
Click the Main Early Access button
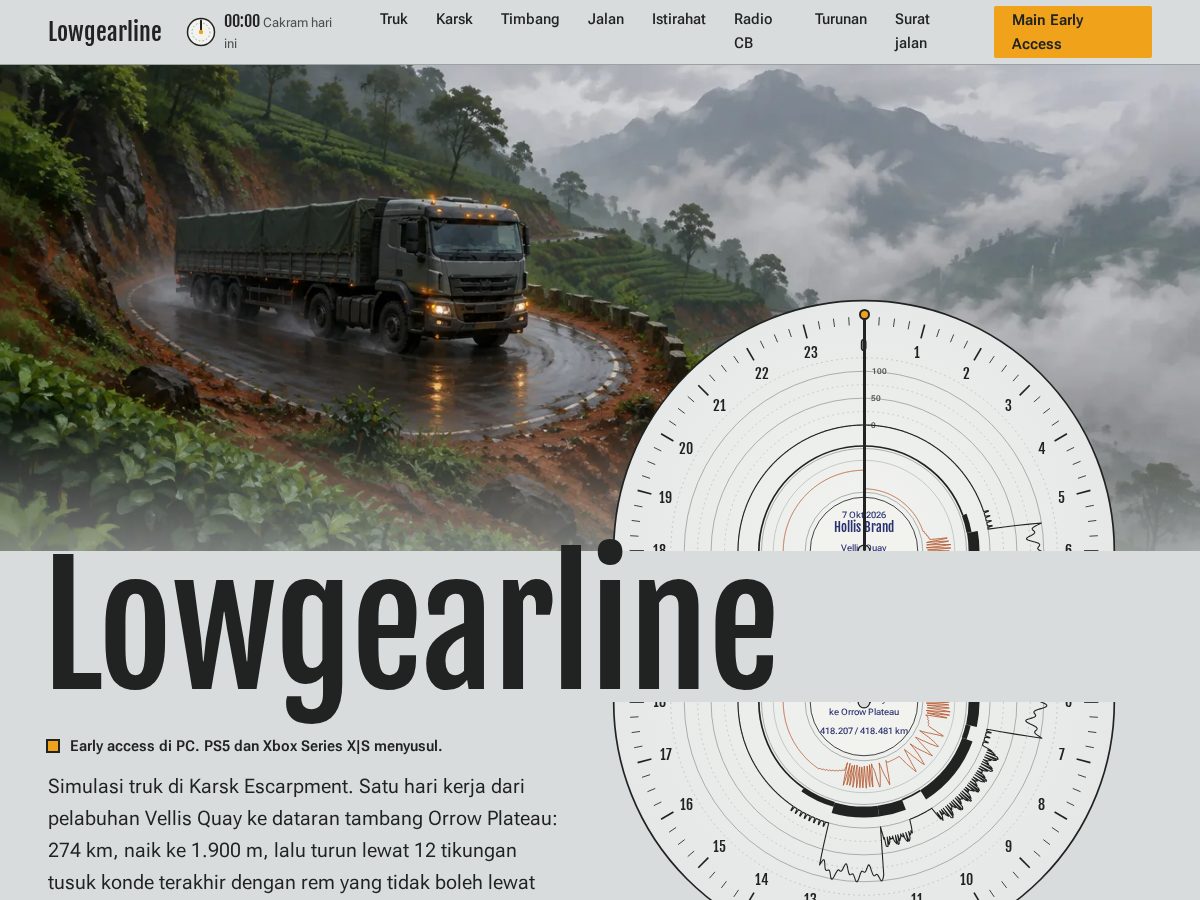1073,32
